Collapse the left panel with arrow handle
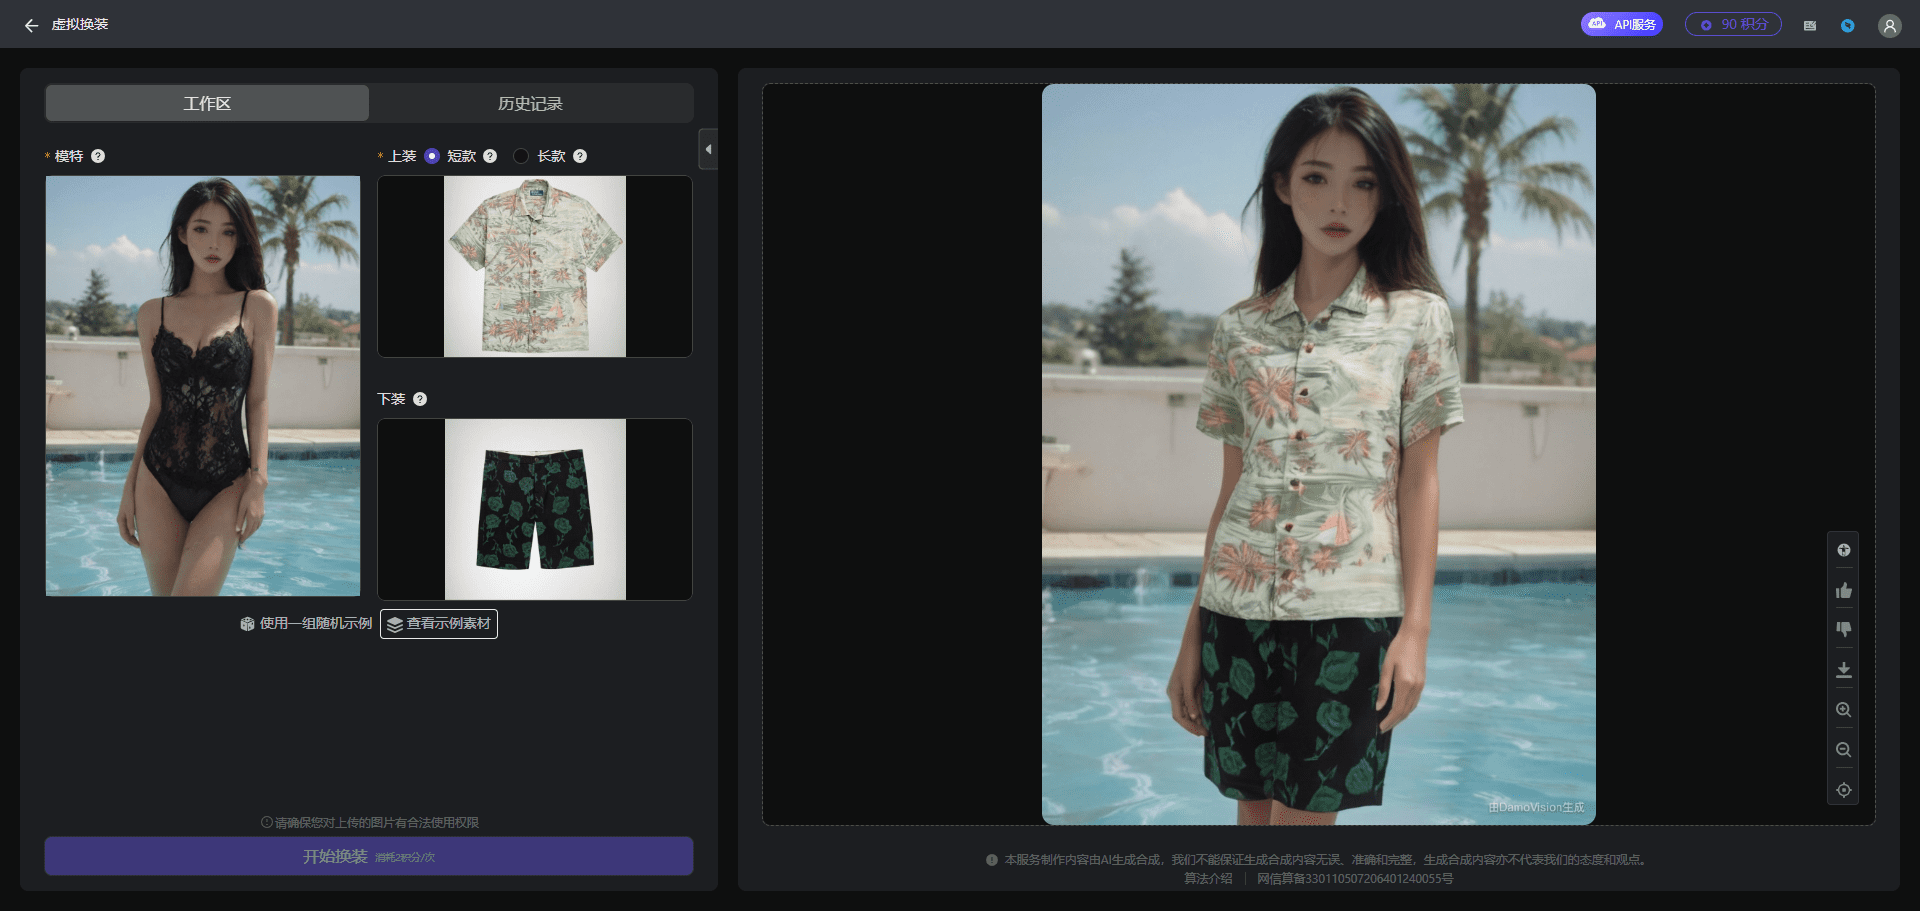The width and height of the screenshot is (1920, 911). (708, 149)
